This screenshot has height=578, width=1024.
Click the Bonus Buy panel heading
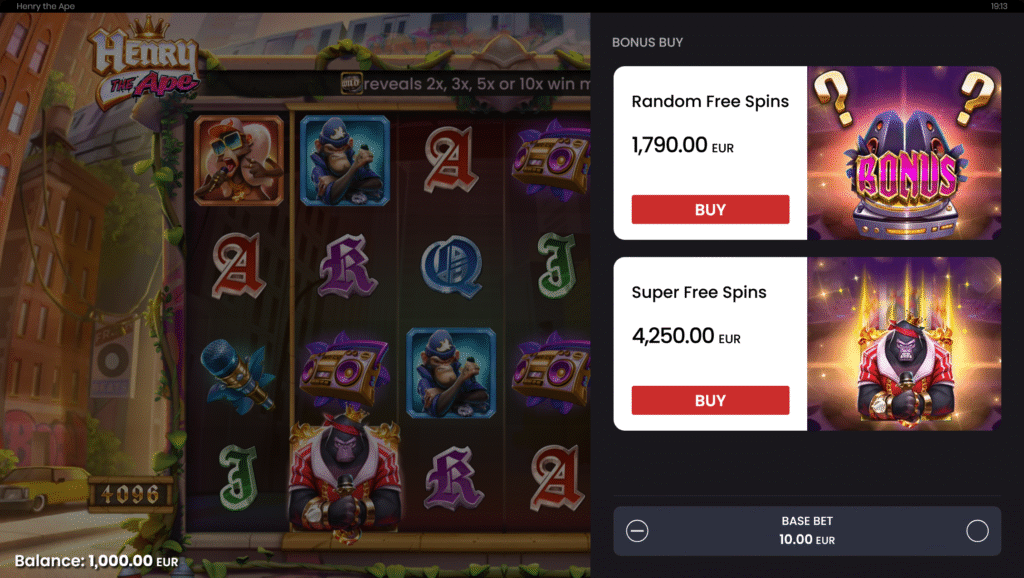(647, 42)
